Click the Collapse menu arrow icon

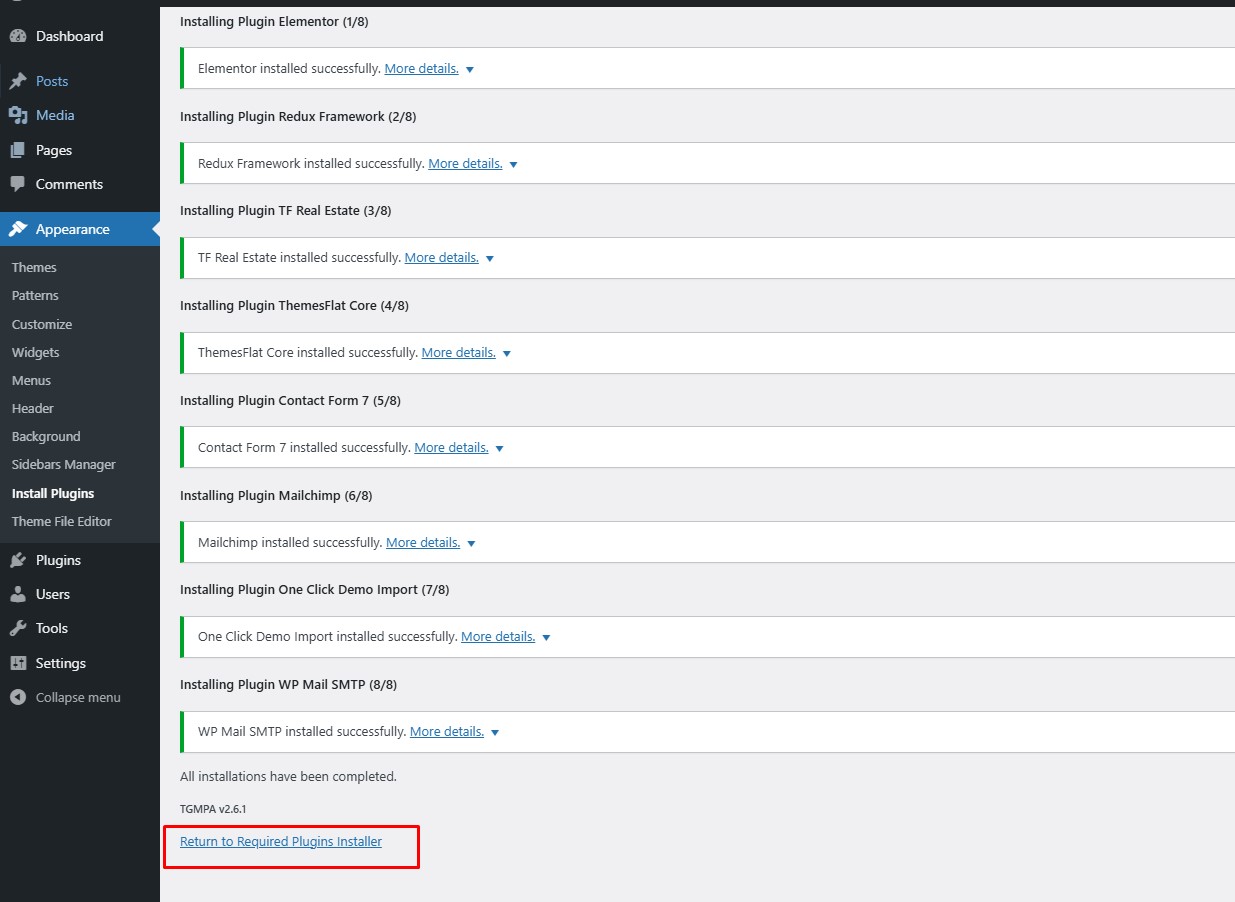pyautogui.click(x=18, y=697)
